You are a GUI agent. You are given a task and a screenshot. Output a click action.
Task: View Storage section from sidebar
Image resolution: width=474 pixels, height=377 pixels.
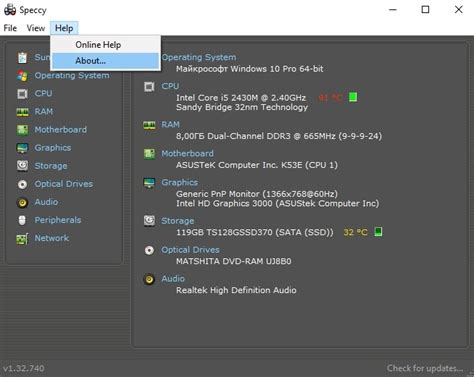[51, 166]
